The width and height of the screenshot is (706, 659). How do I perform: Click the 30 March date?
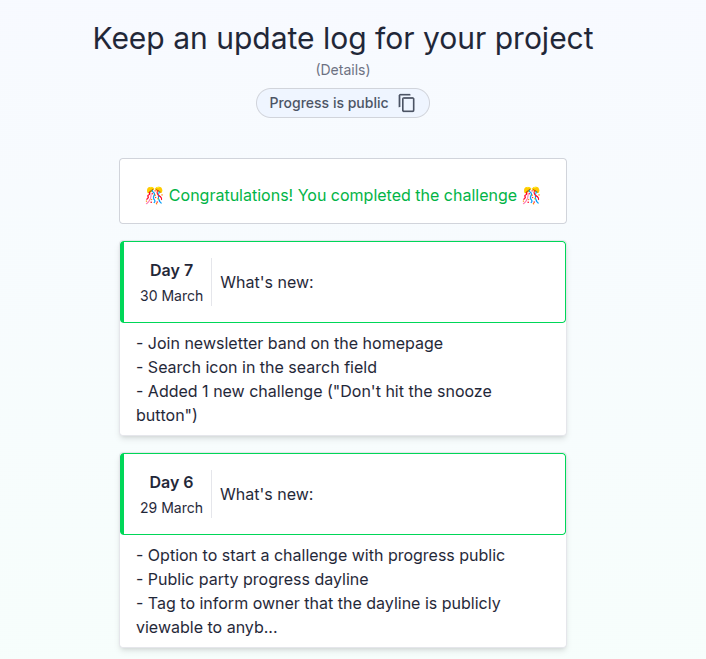(171, 296)
